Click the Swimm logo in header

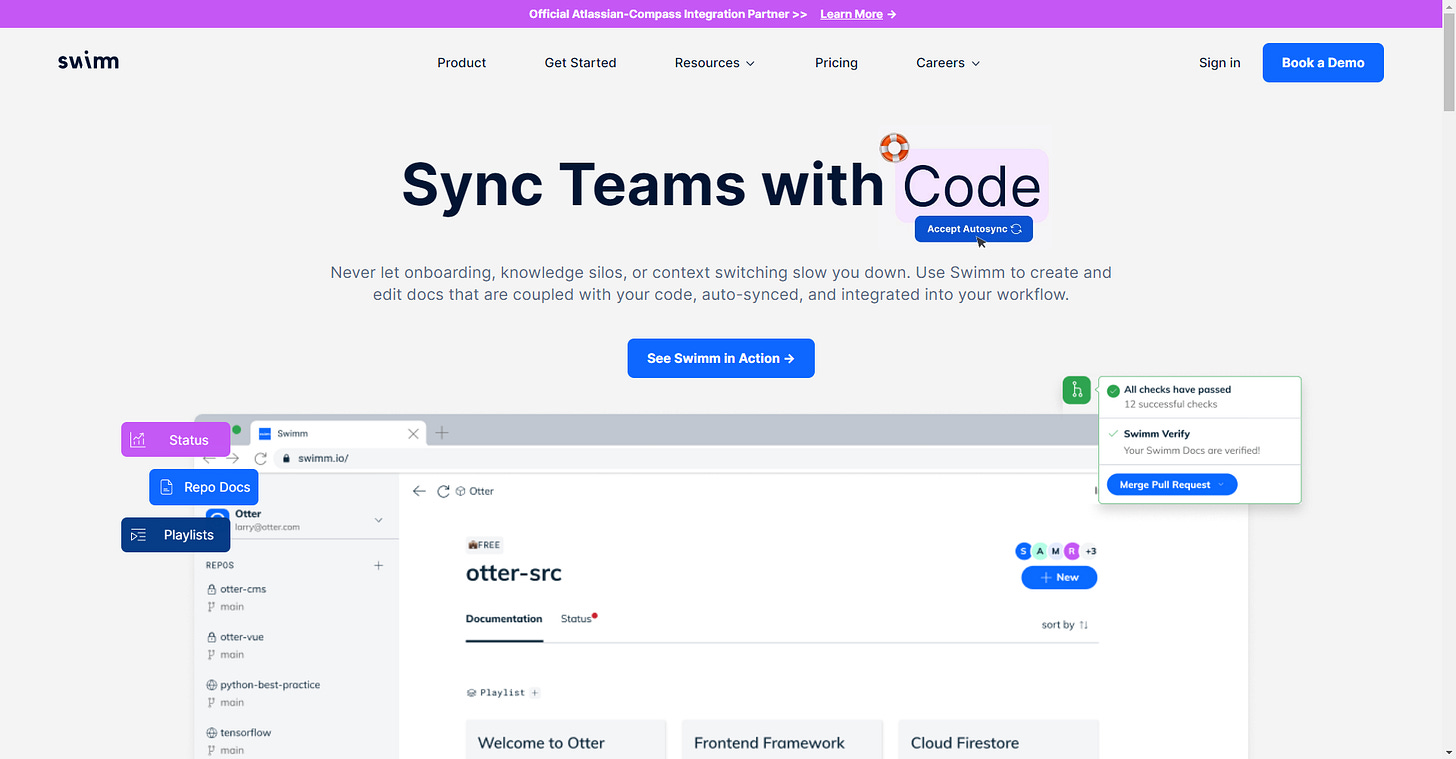[88, 62]
